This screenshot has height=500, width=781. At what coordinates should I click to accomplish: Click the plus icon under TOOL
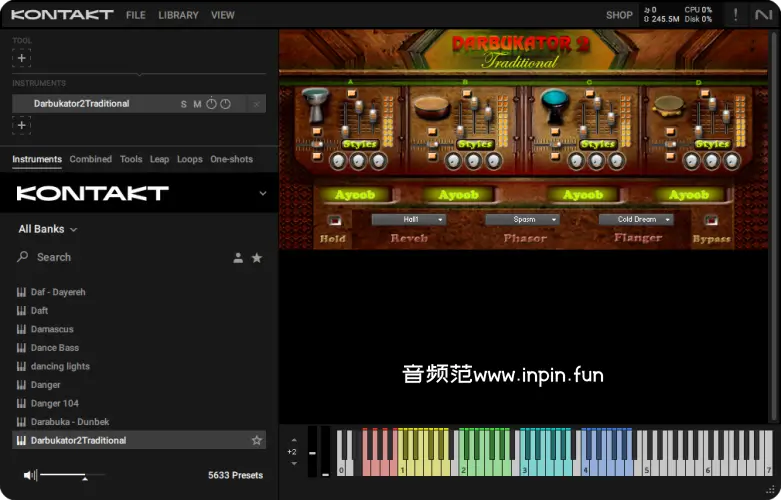coord(21,58)
